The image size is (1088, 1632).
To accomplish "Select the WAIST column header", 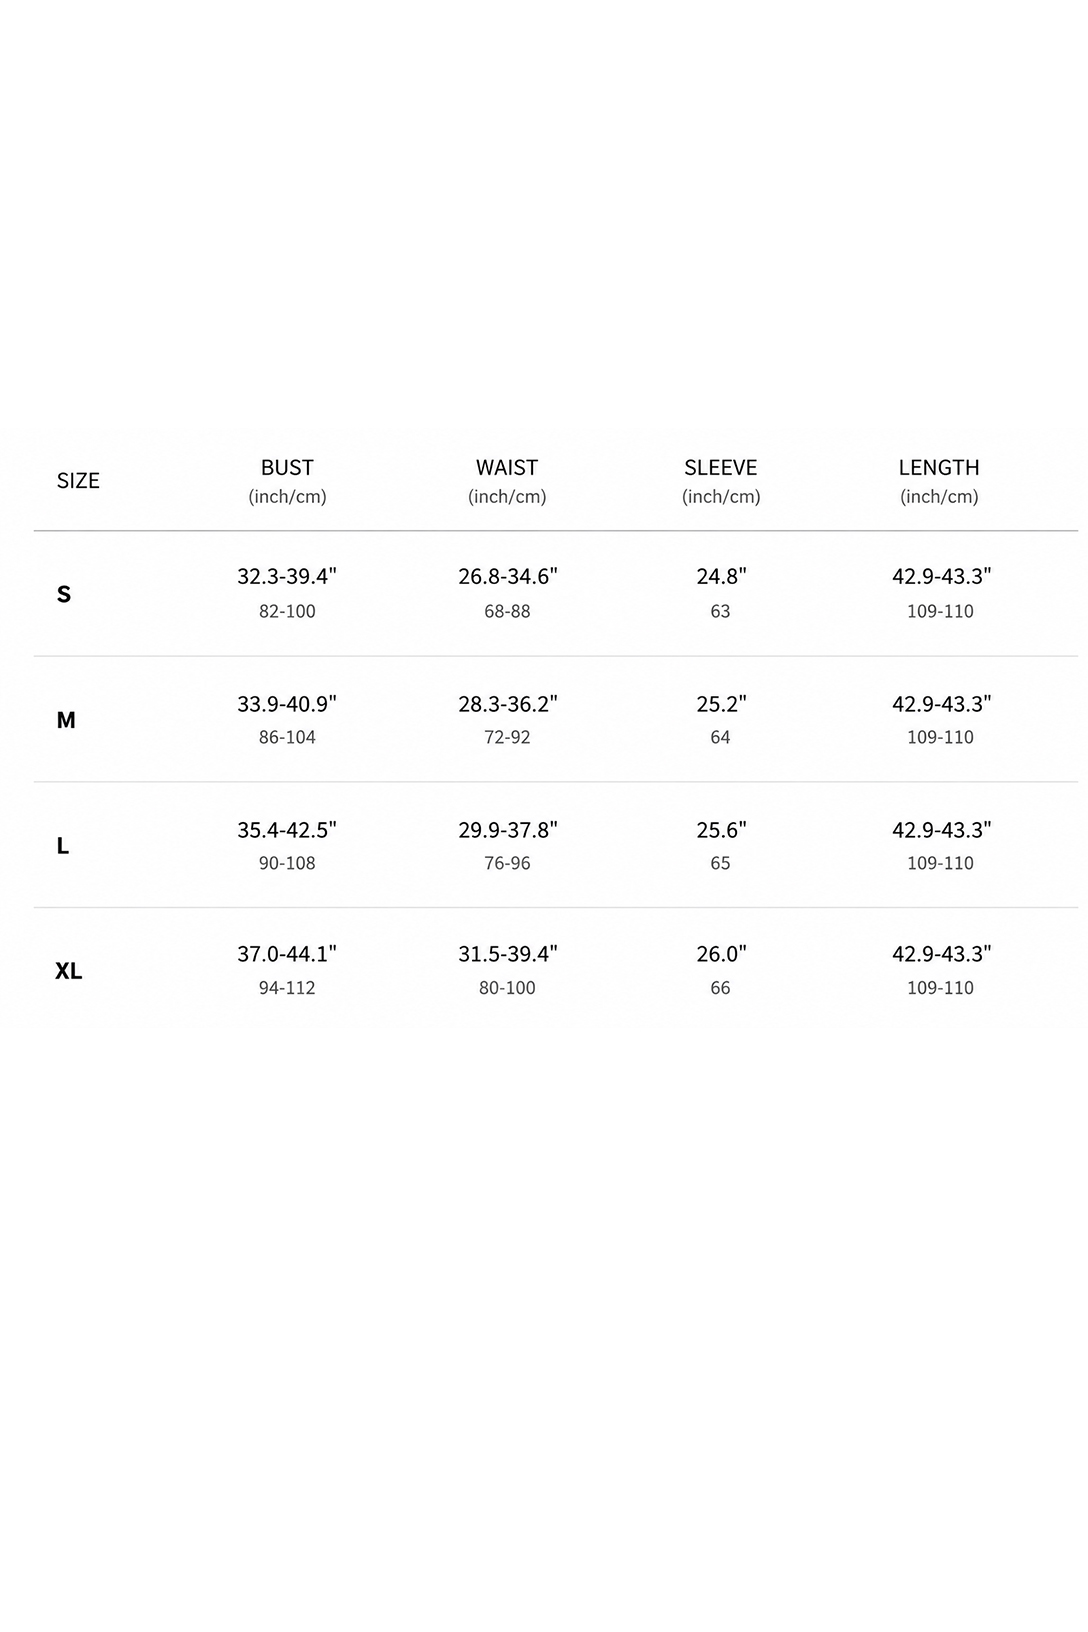I will click(507, 468).
